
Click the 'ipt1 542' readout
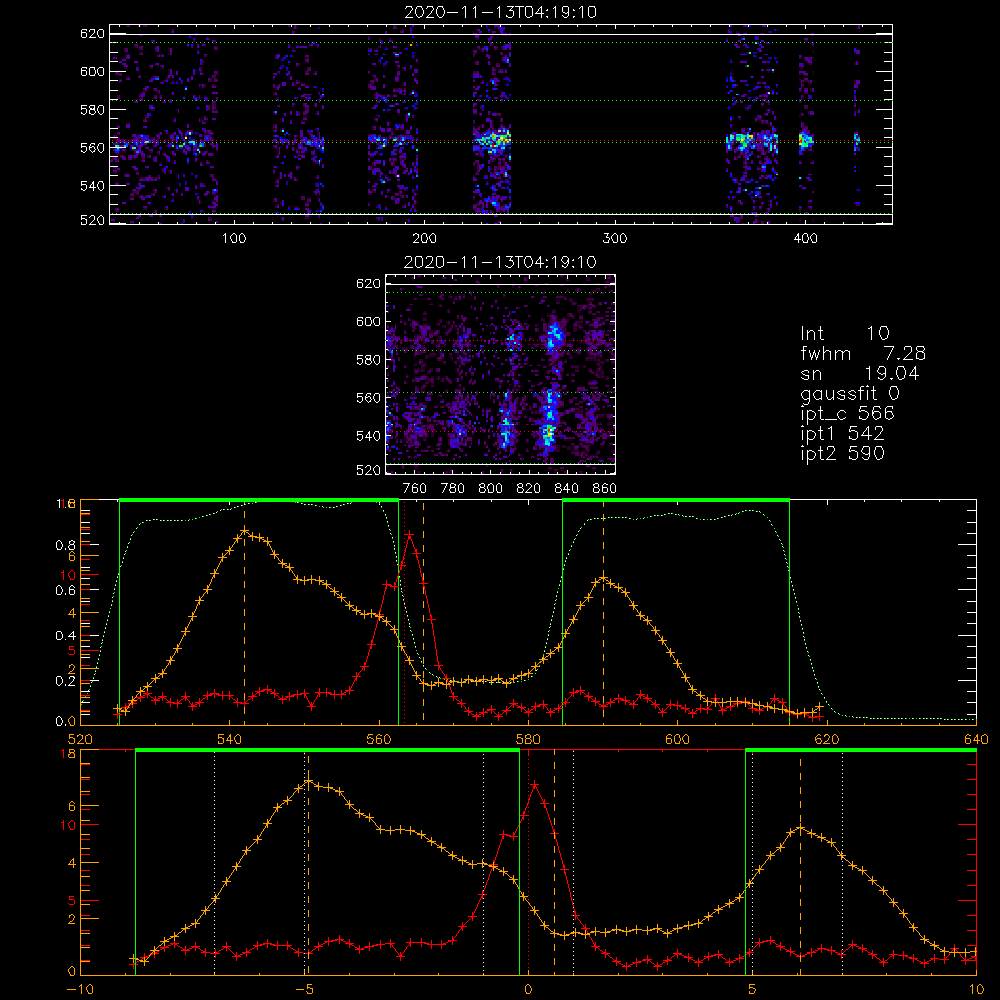tap(842, 434)
